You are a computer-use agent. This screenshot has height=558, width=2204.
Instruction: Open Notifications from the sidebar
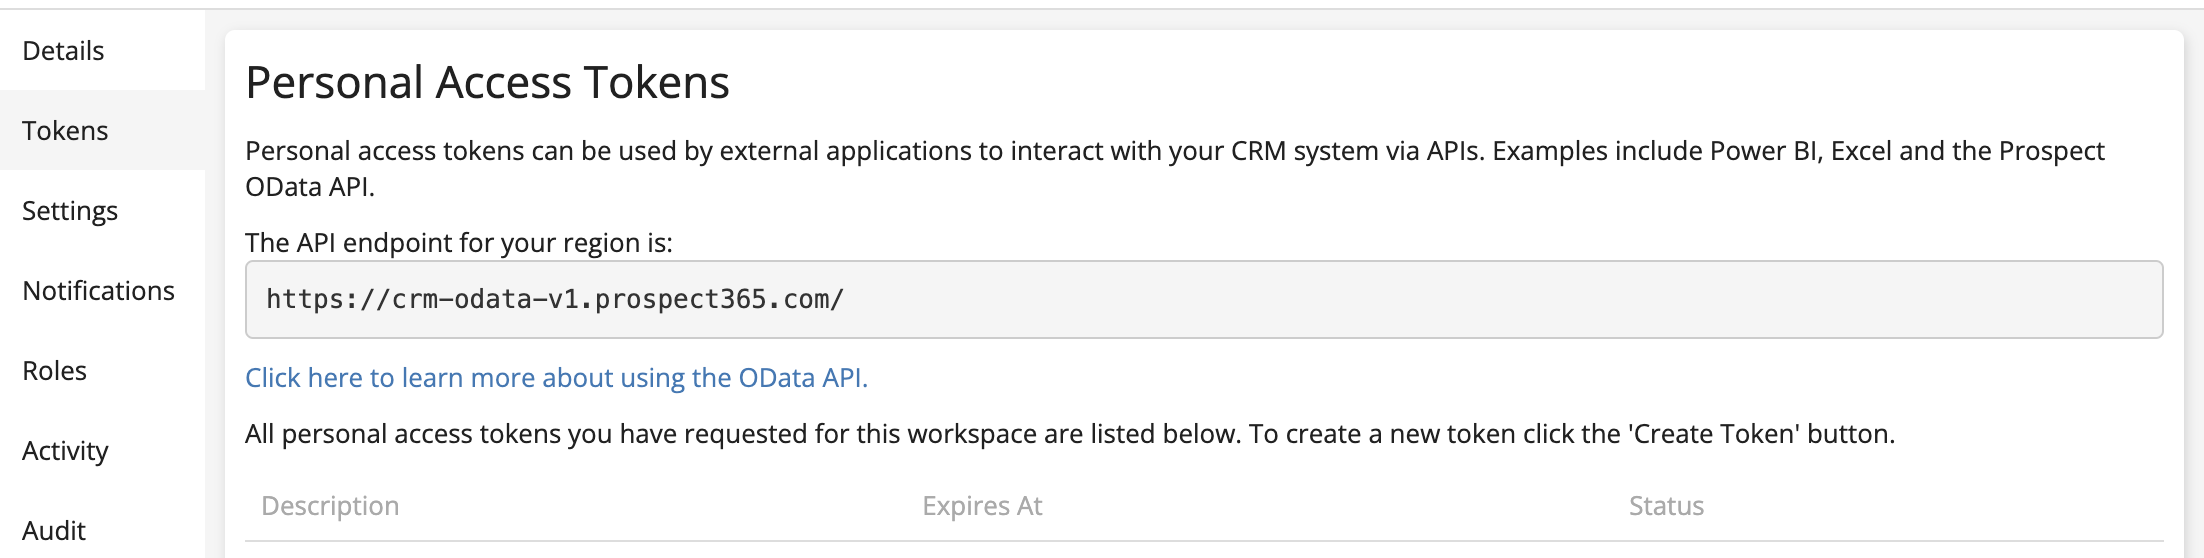[98, 291]
